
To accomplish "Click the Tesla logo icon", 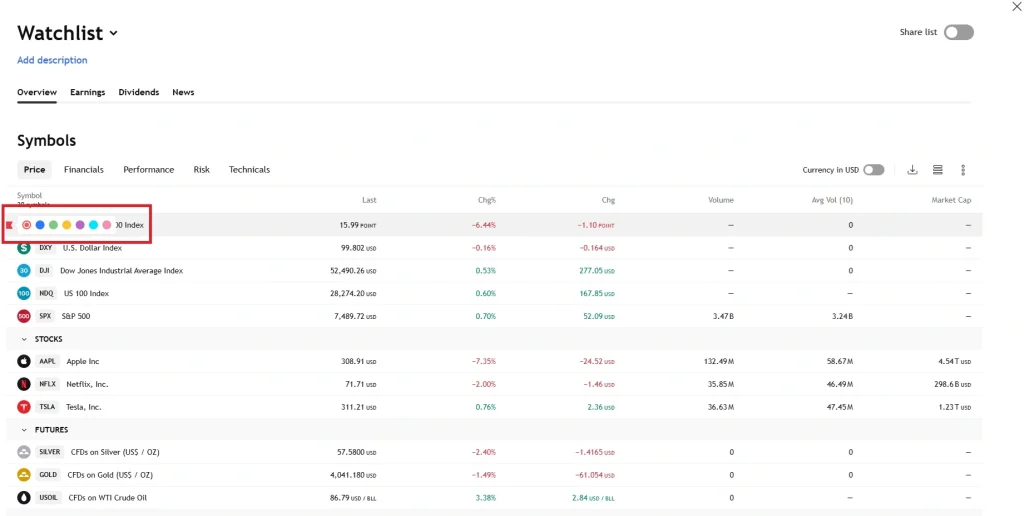I will (x=24, y=407).
